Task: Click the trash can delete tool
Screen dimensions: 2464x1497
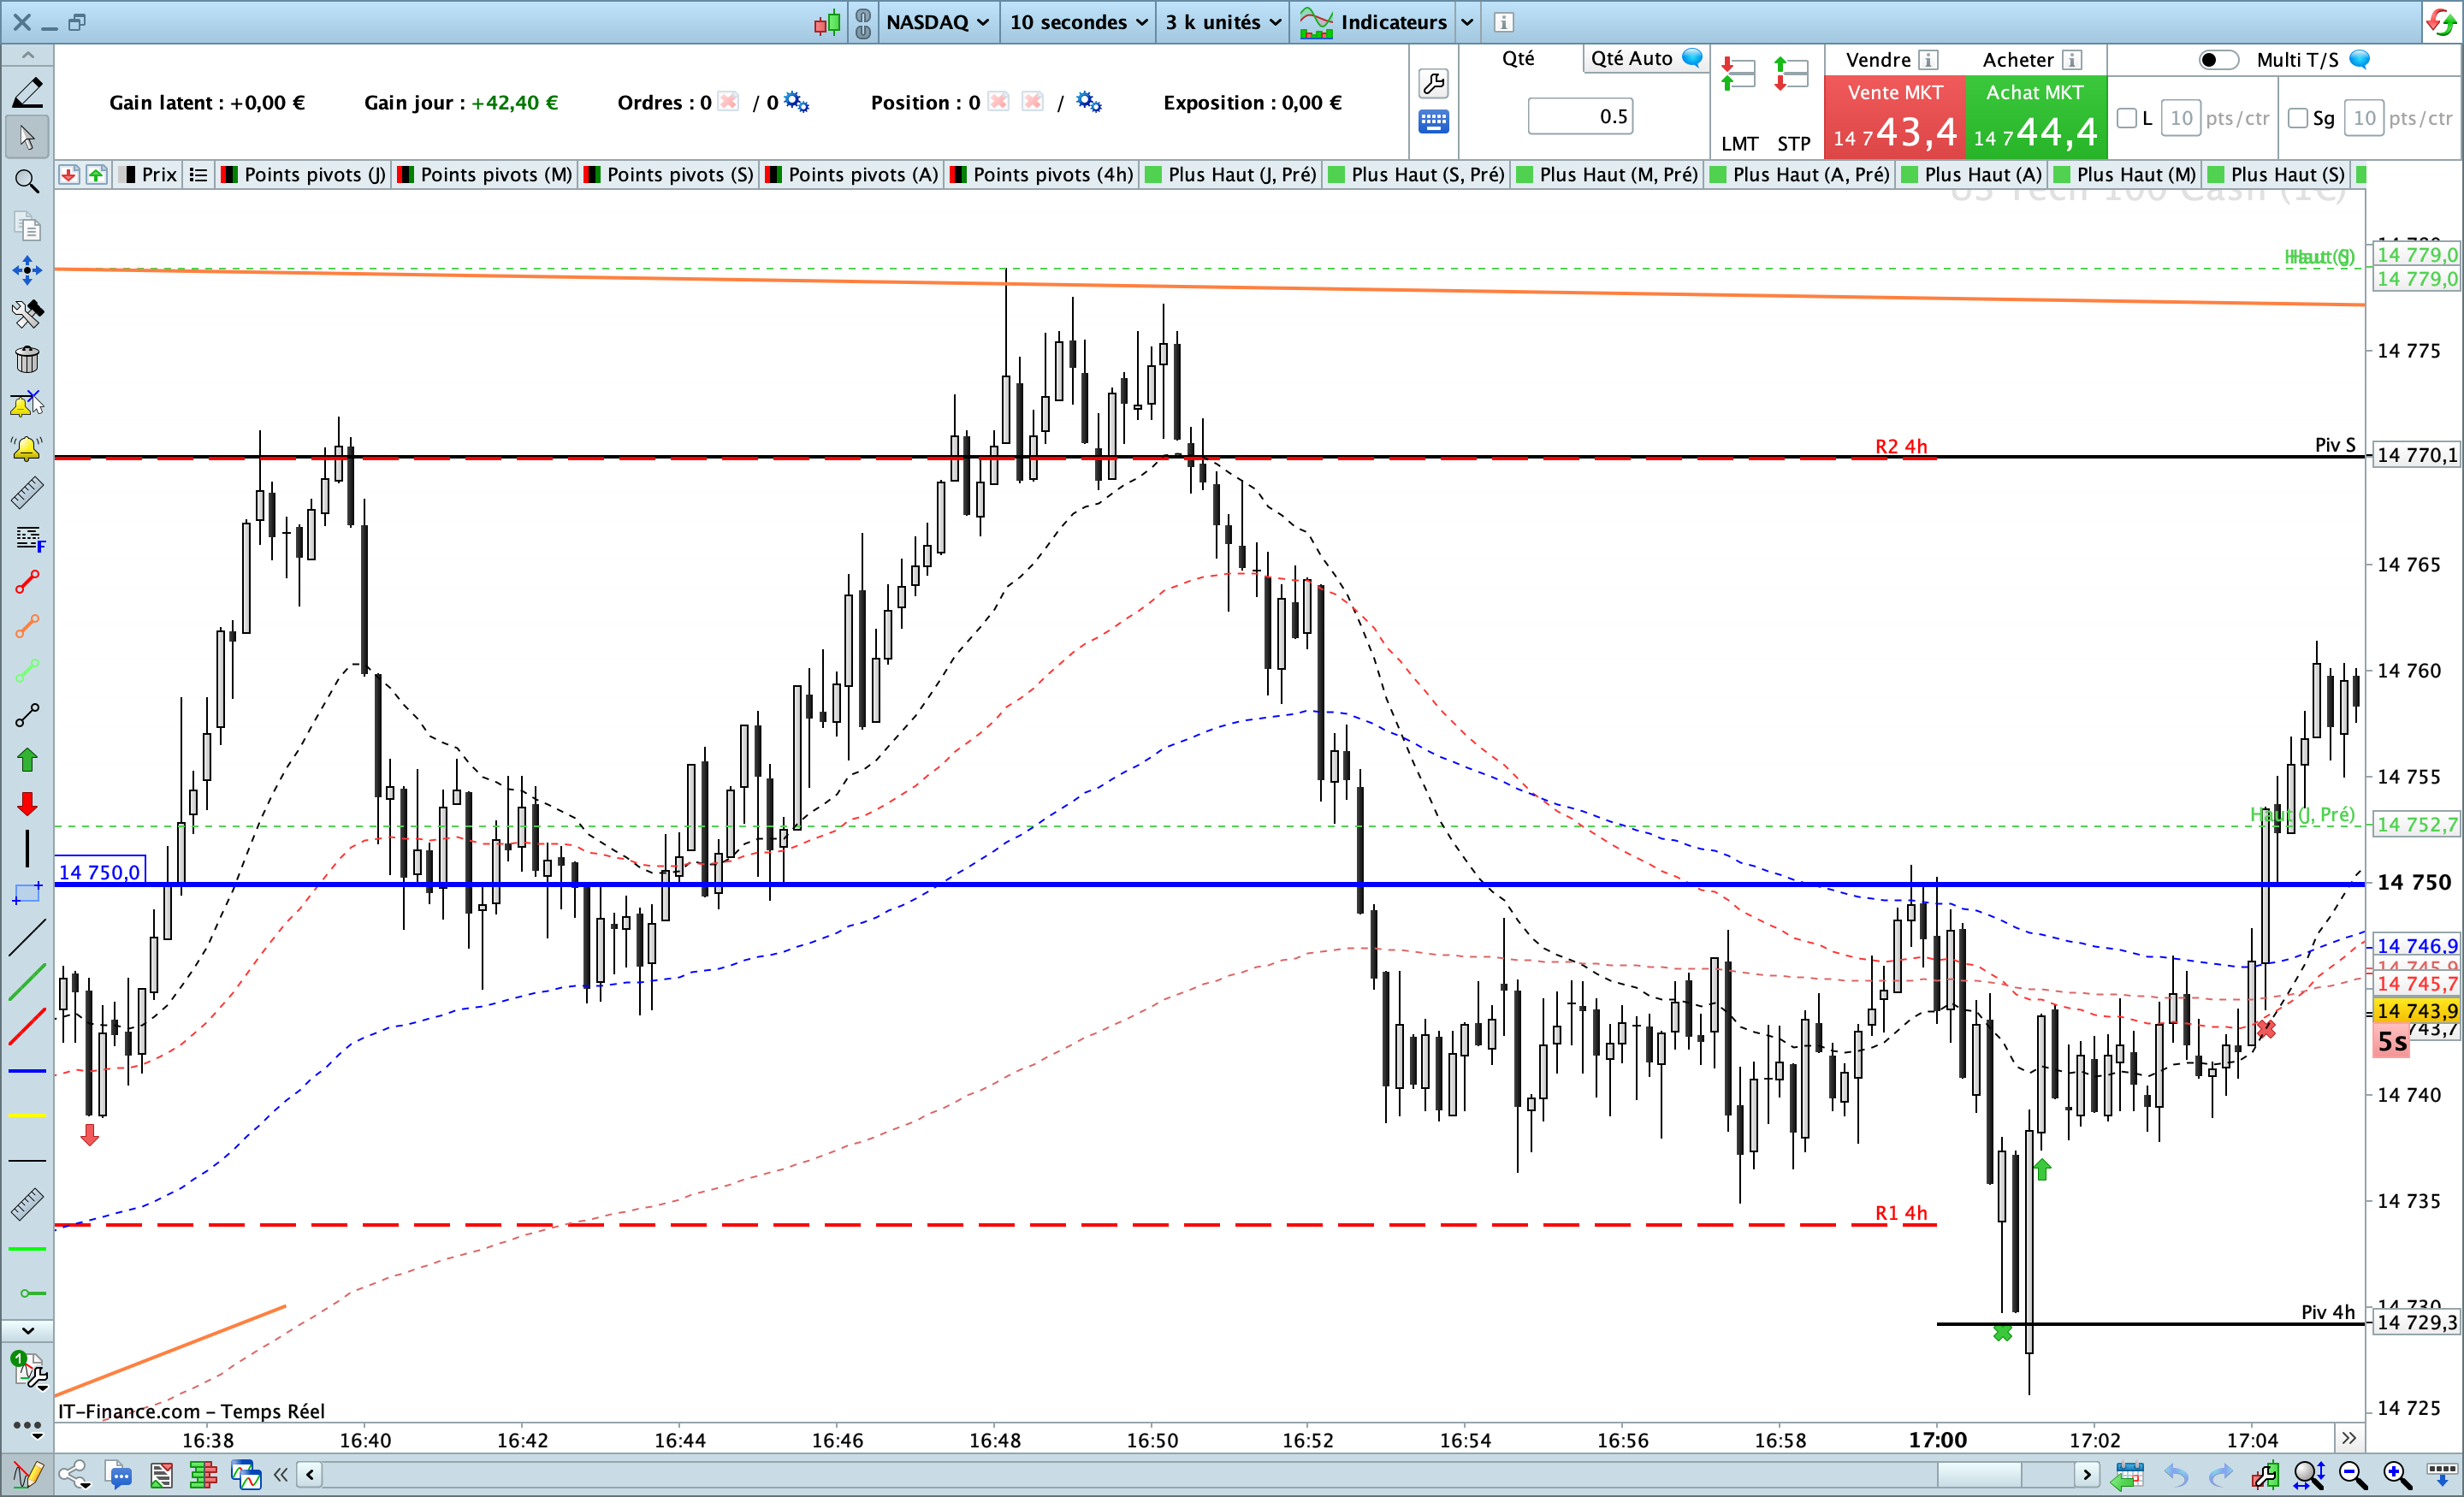Action: [27, 359]
